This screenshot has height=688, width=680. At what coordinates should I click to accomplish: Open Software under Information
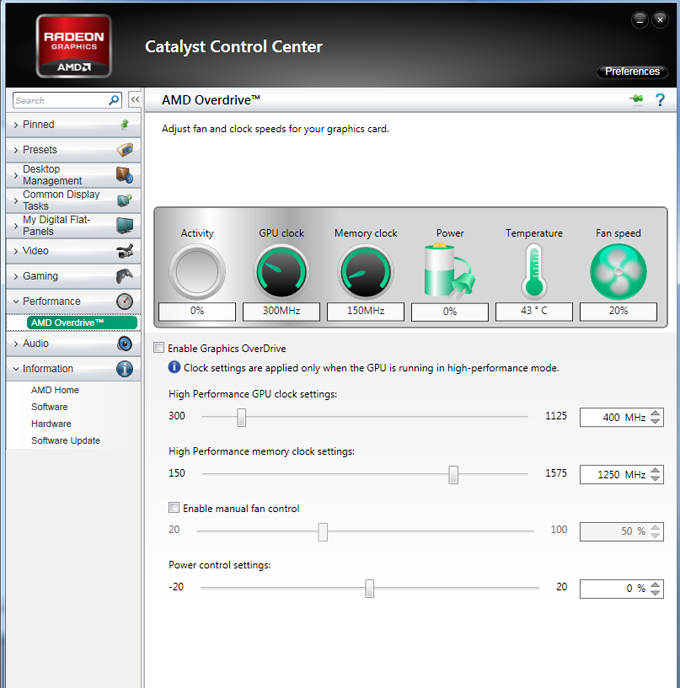[50, 407]
